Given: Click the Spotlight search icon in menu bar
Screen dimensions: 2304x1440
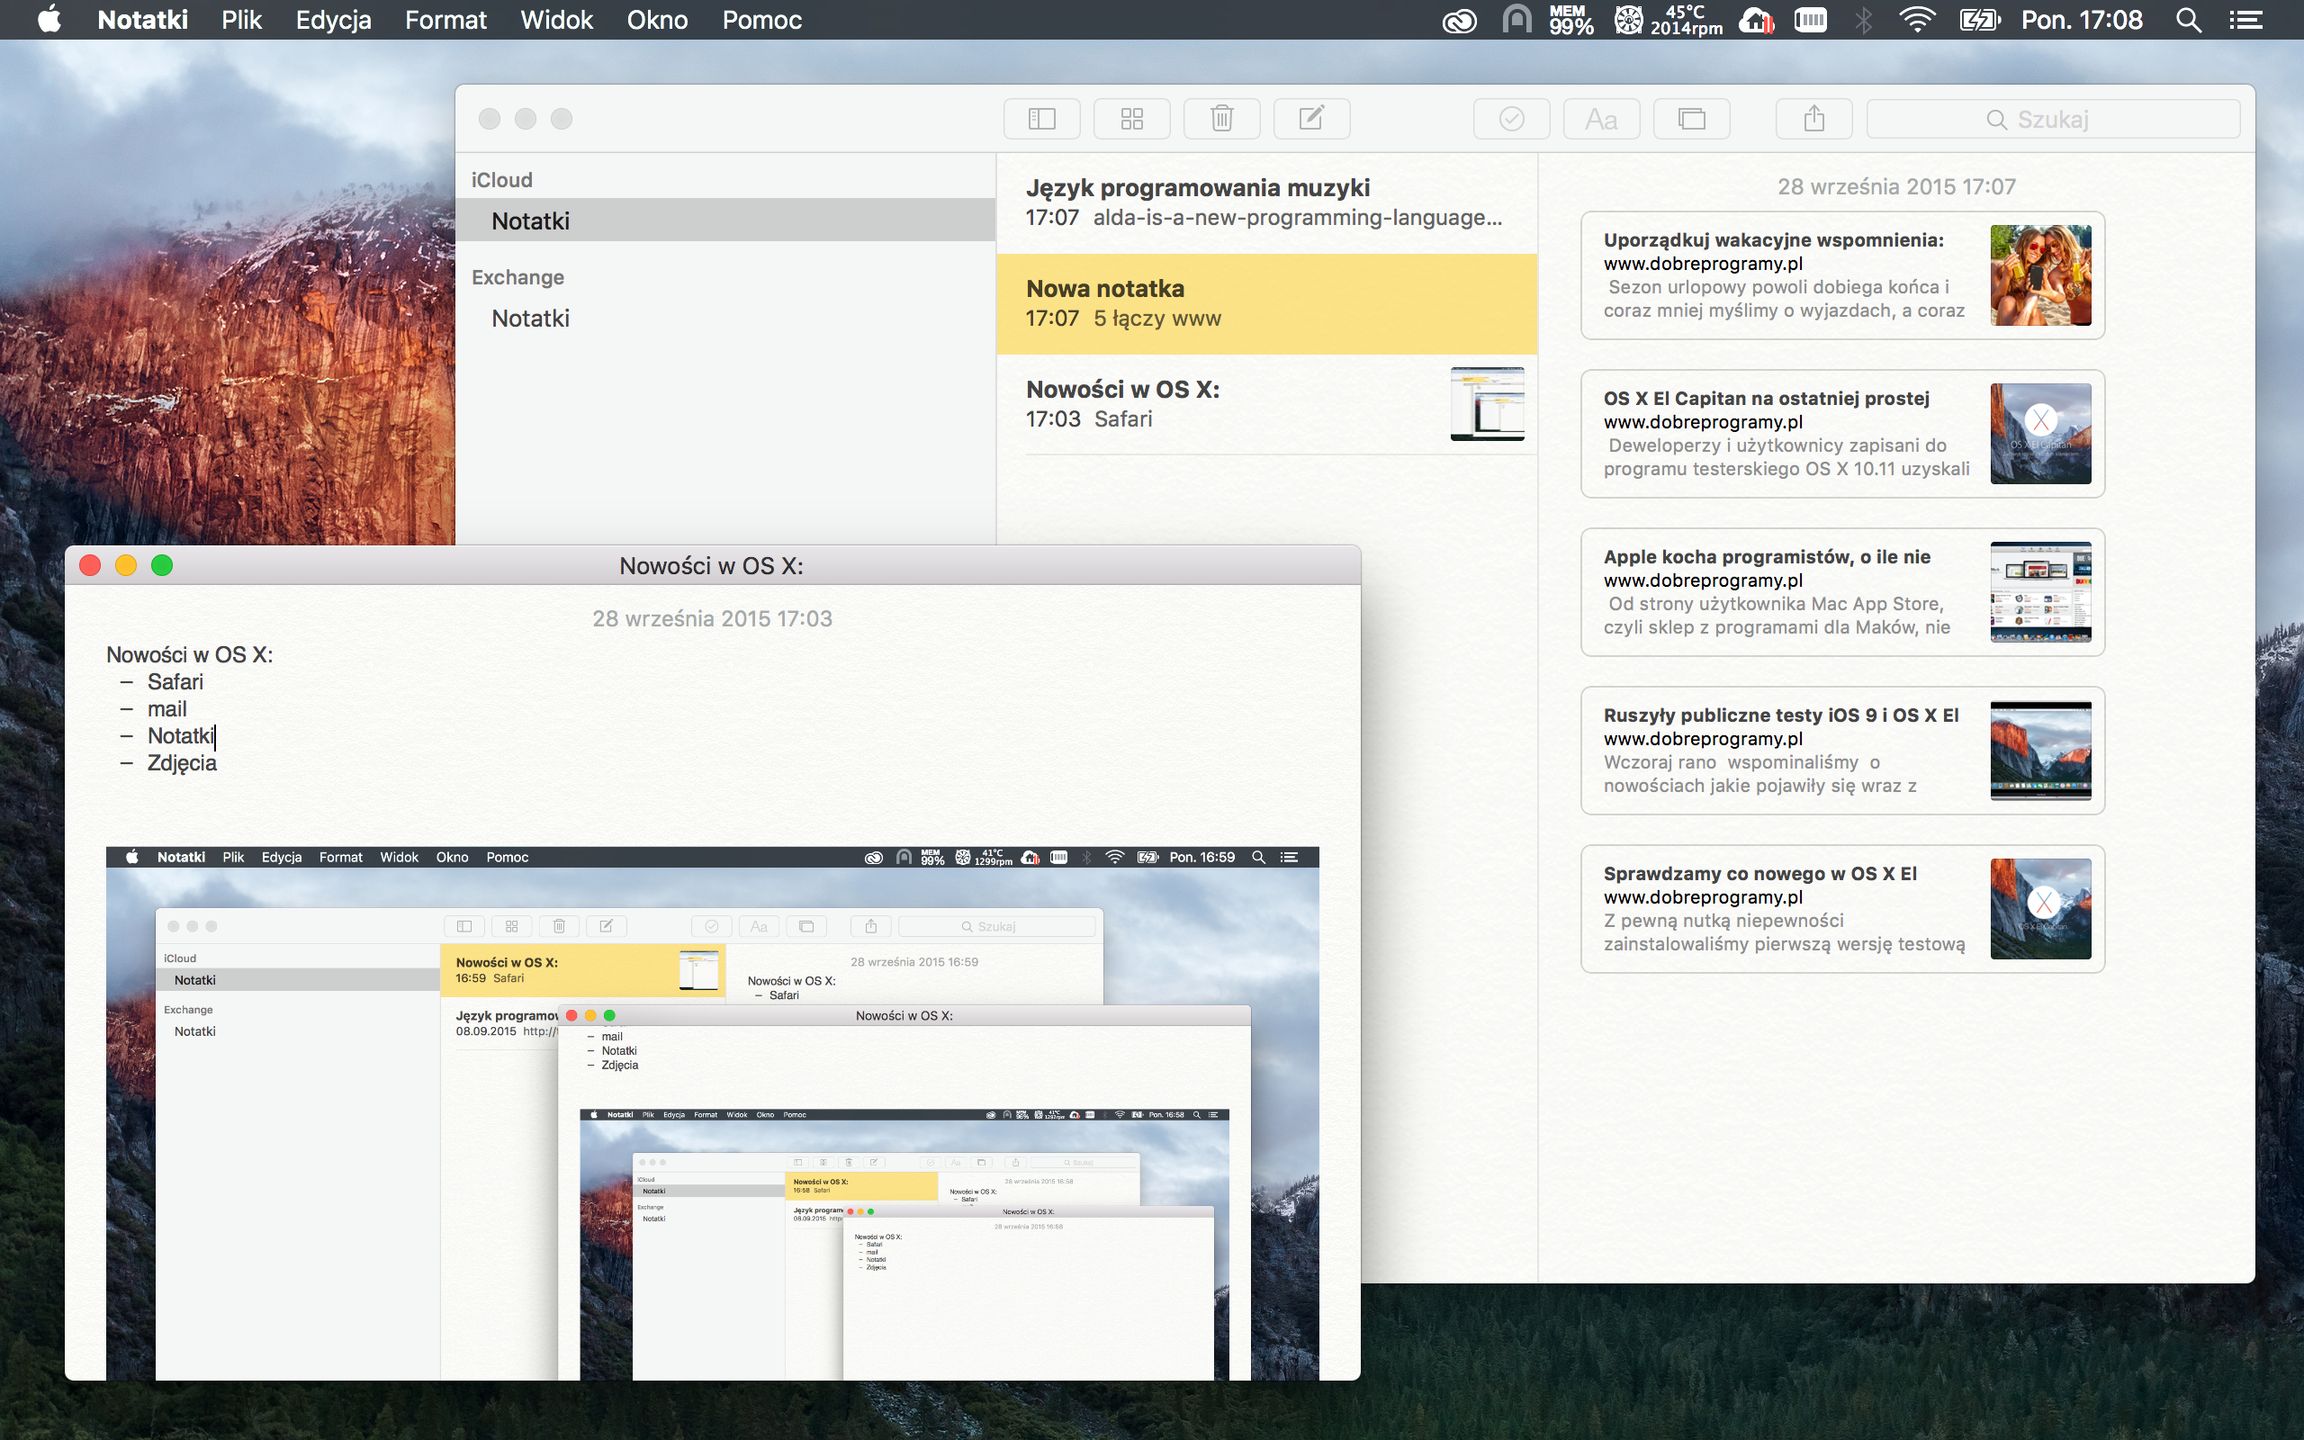Looking at the screenshot, I should click(x=2188, y=20).
